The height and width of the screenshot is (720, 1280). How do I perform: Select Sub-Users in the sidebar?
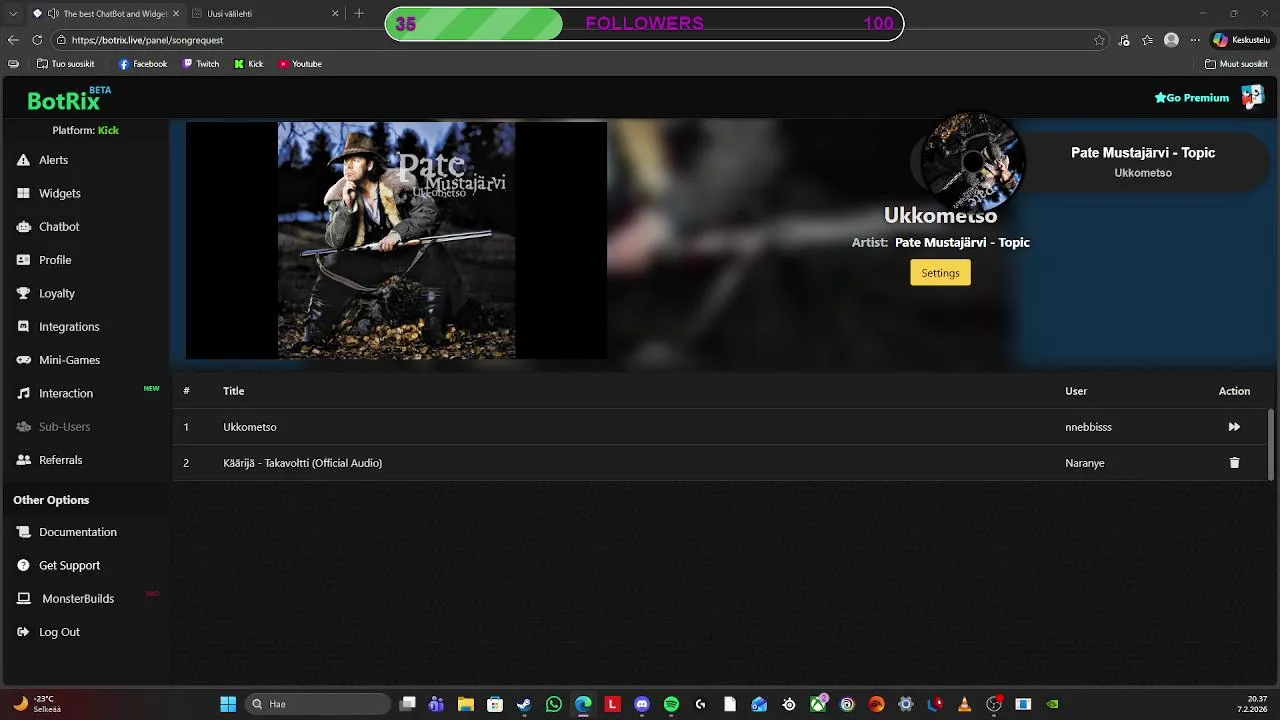click(x=64, y=427)
